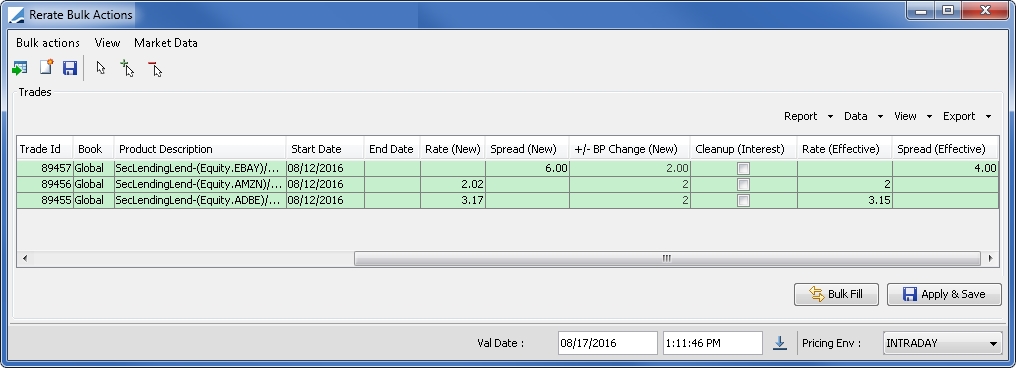1016x368 pixels.
Task: Click the Equity.ADBE product description cell
Action: [x=200, y=200]
